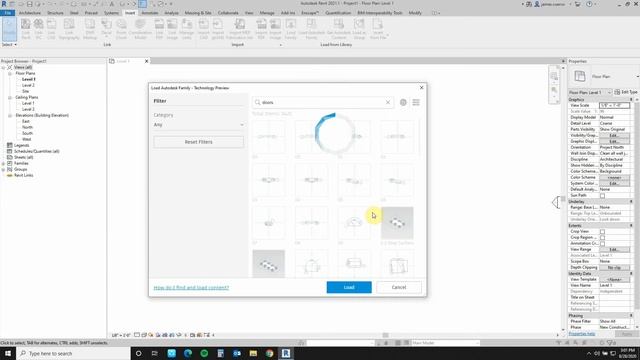Click the drawing area horizontal scrollbar
Screen dimensions: 640x360
point(386,335)
